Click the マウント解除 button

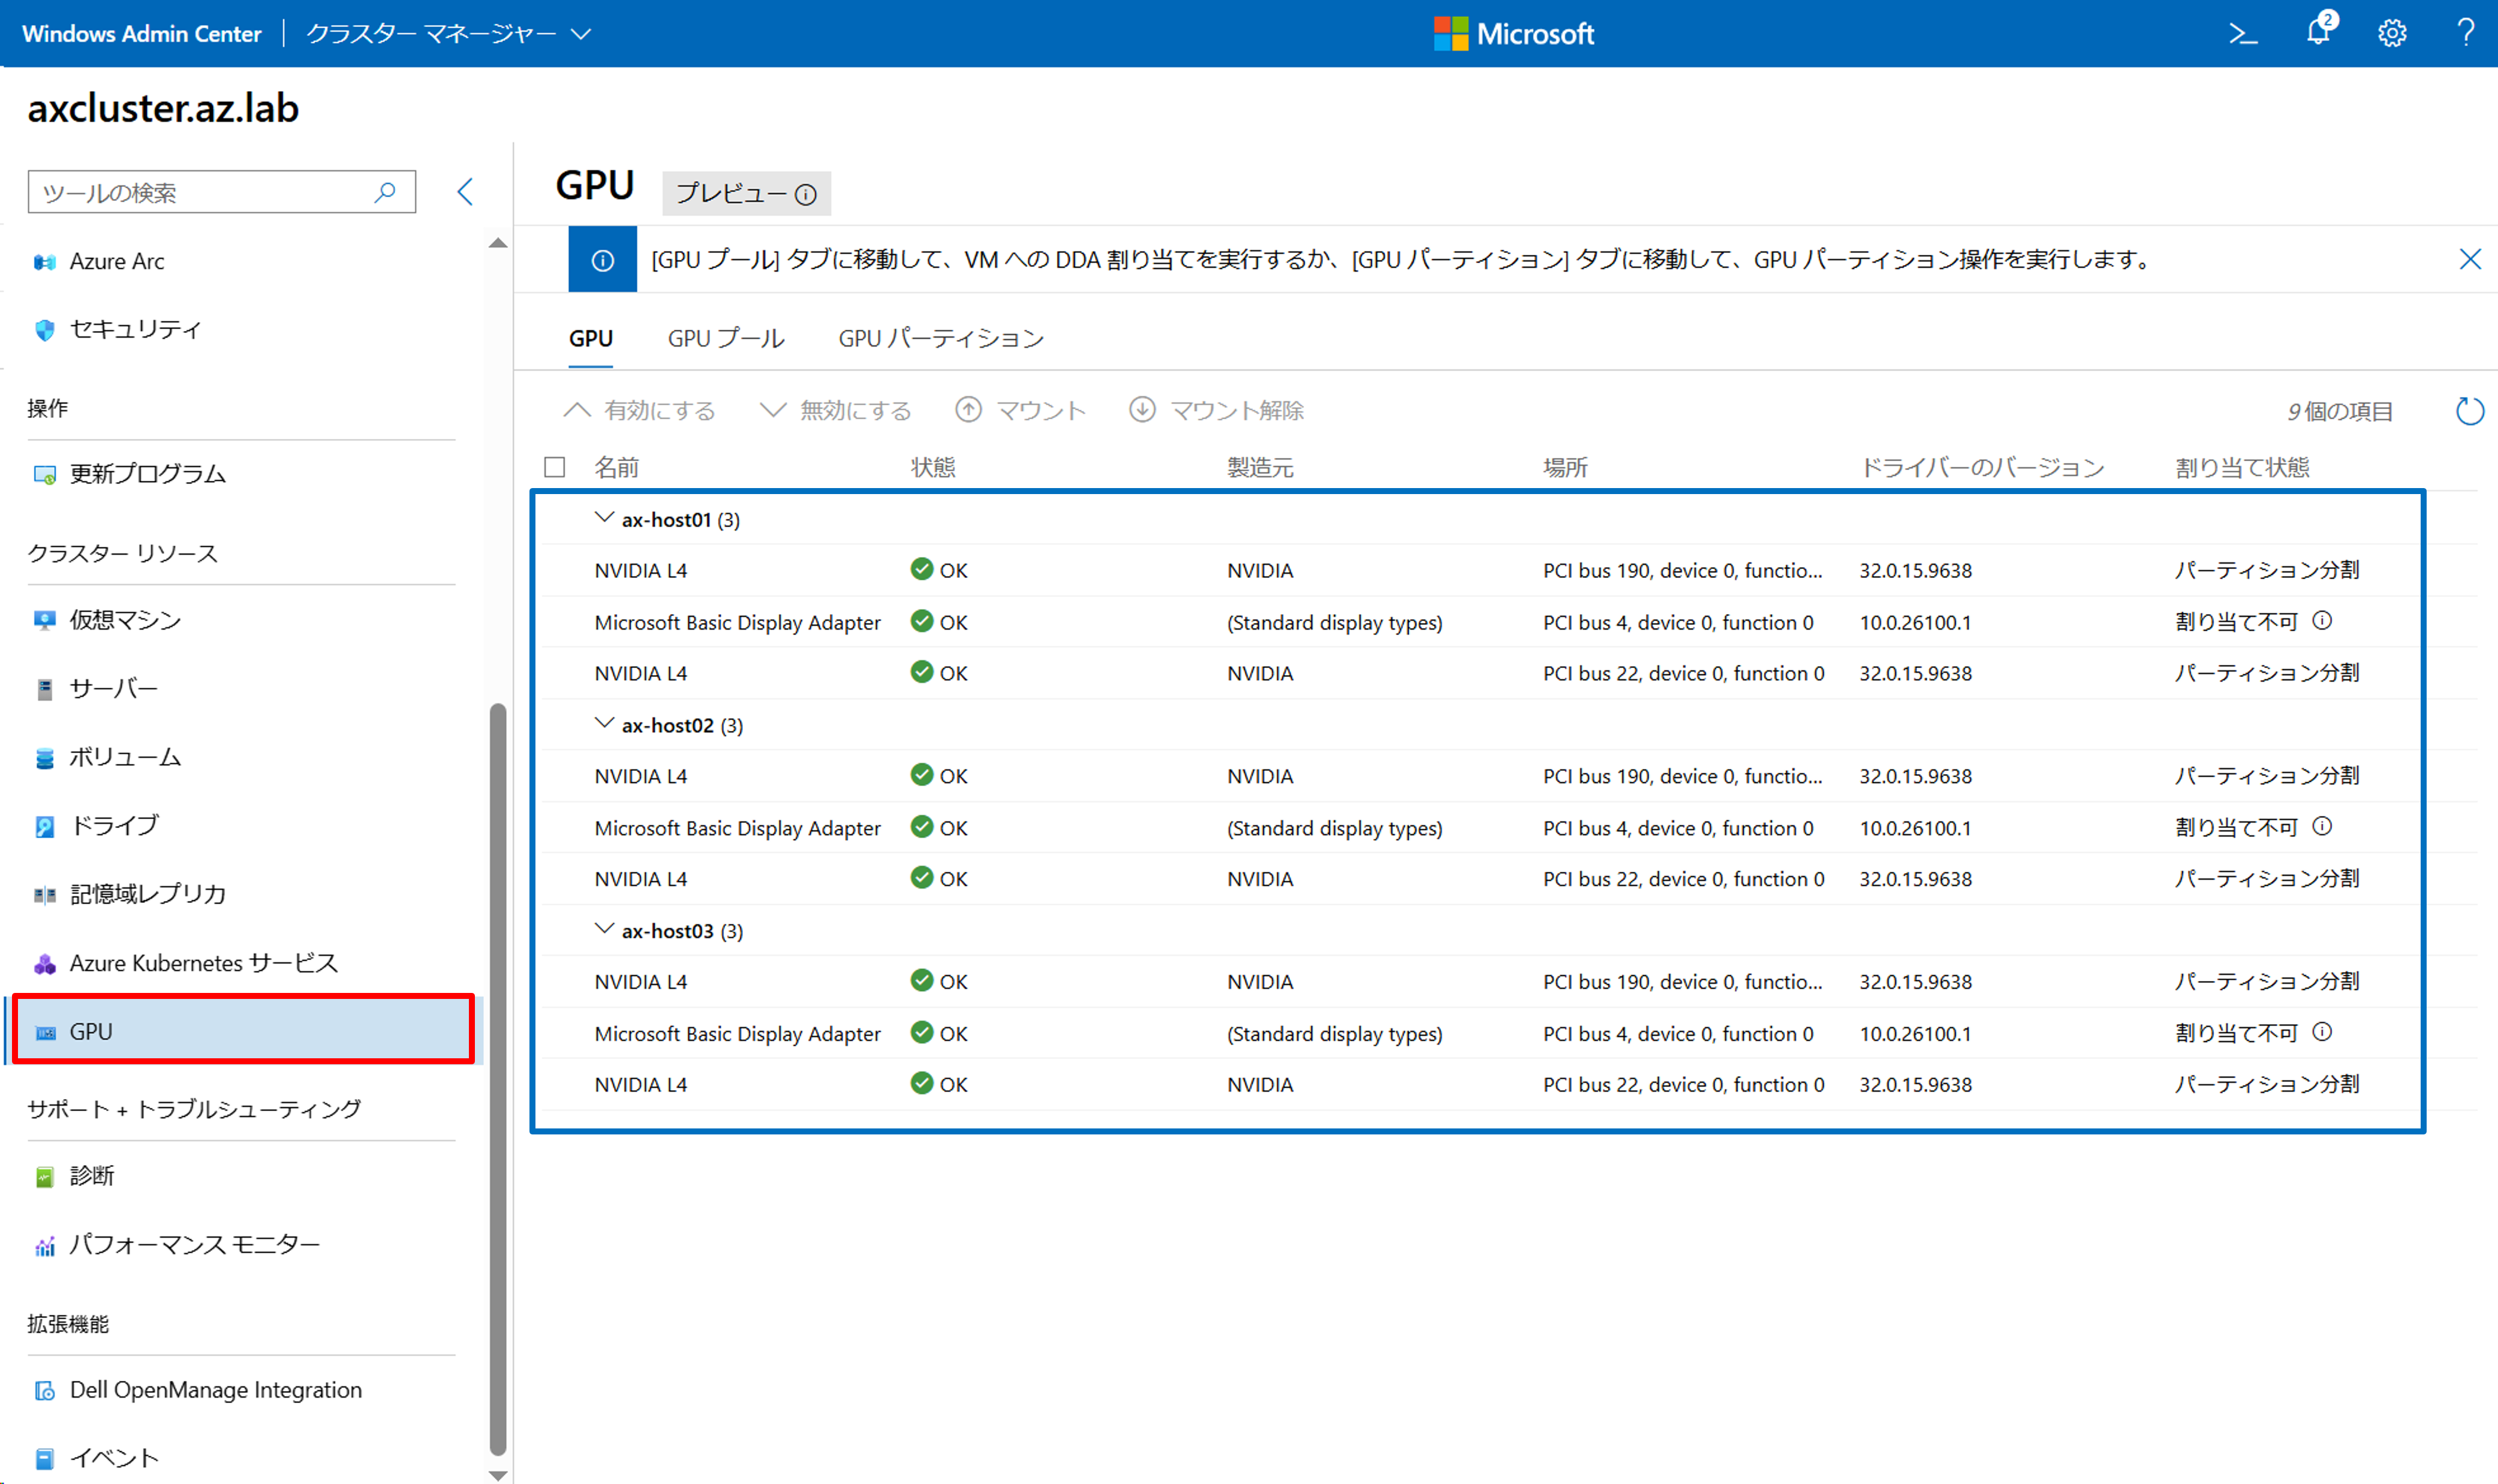click(x=1217, y=411)
